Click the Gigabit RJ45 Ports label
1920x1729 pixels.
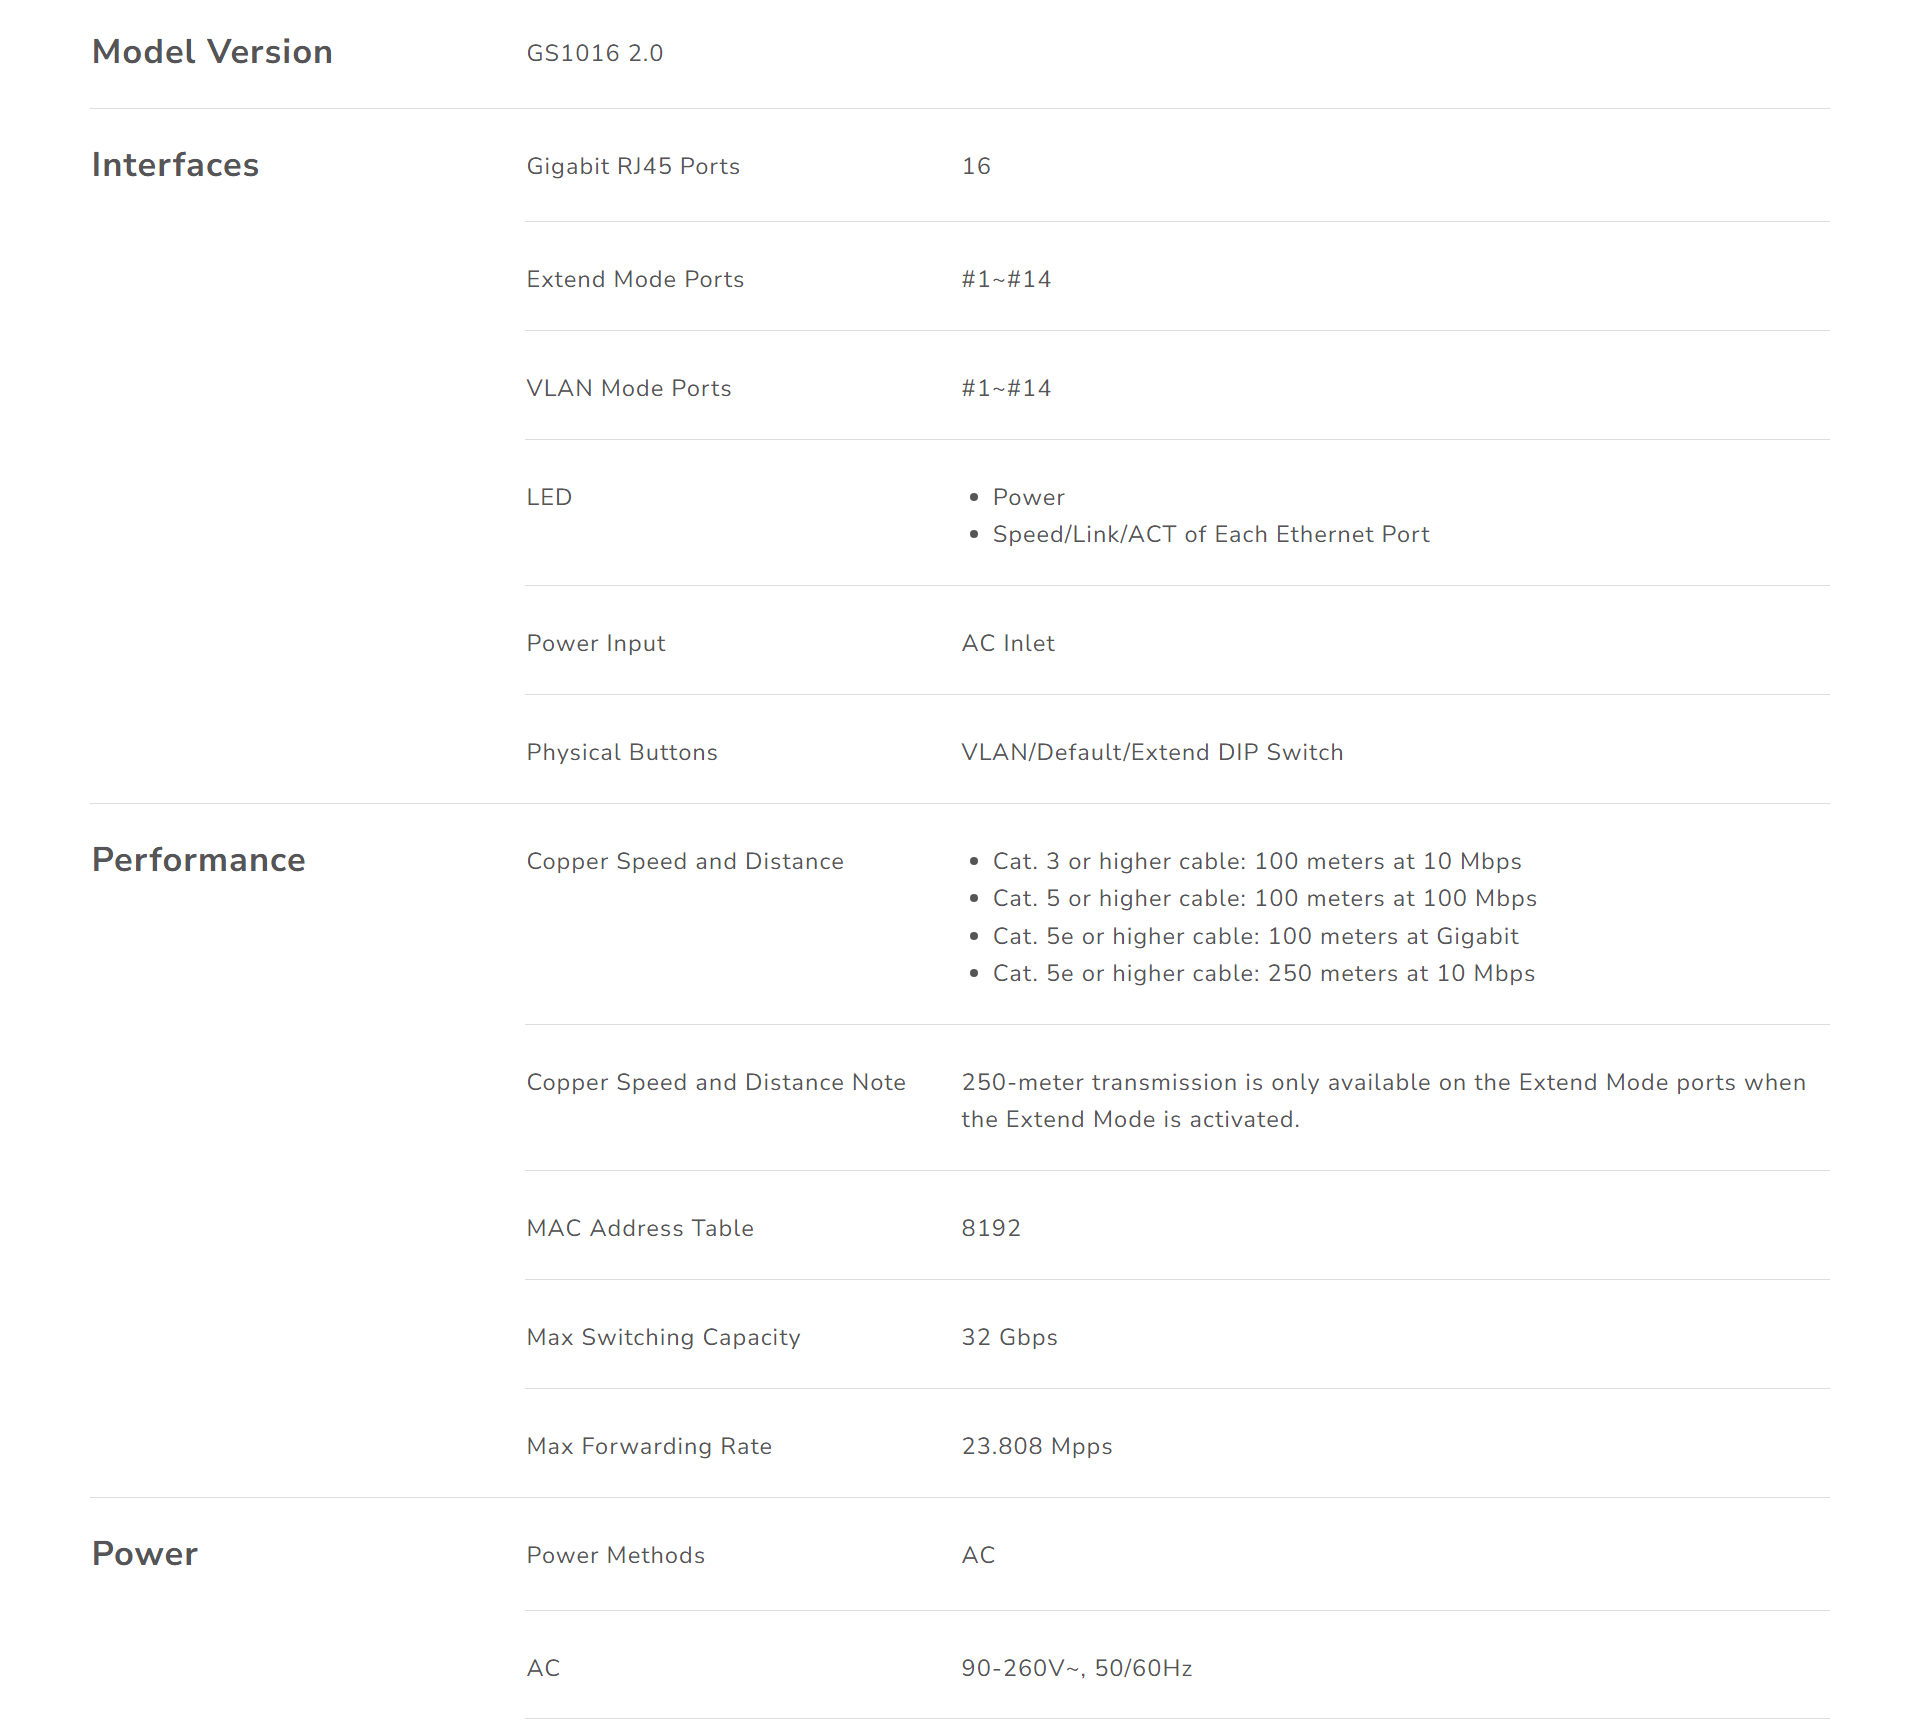click(x=633, y=166)
